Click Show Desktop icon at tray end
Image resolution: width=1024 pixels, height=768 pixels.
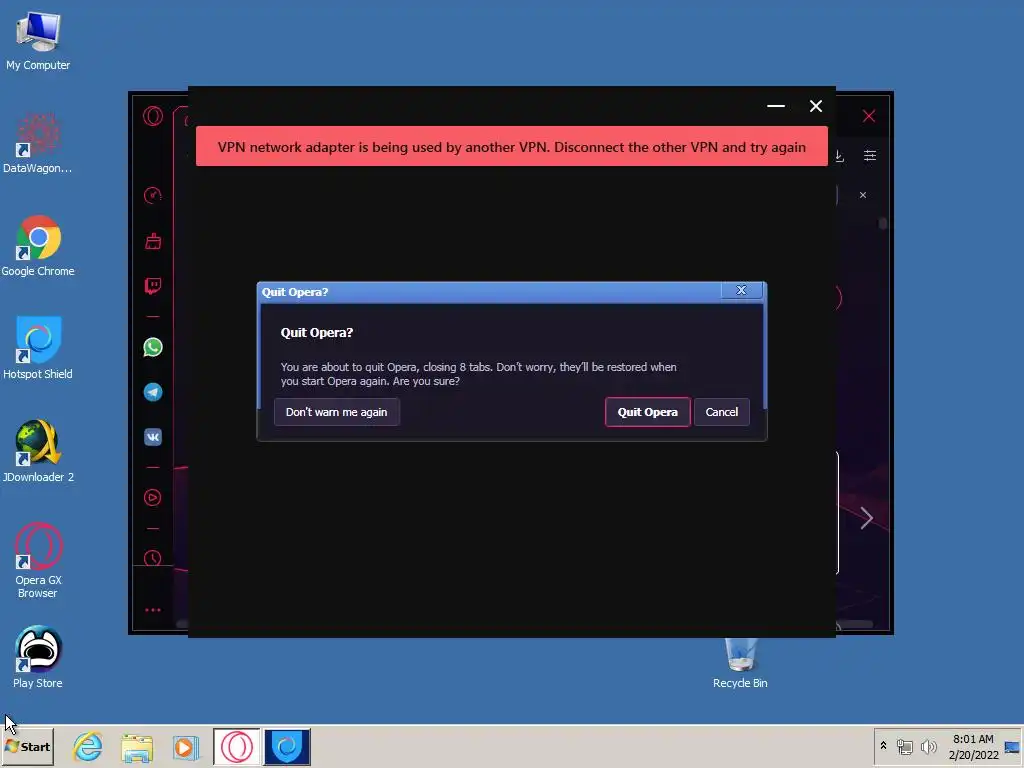1012,746
